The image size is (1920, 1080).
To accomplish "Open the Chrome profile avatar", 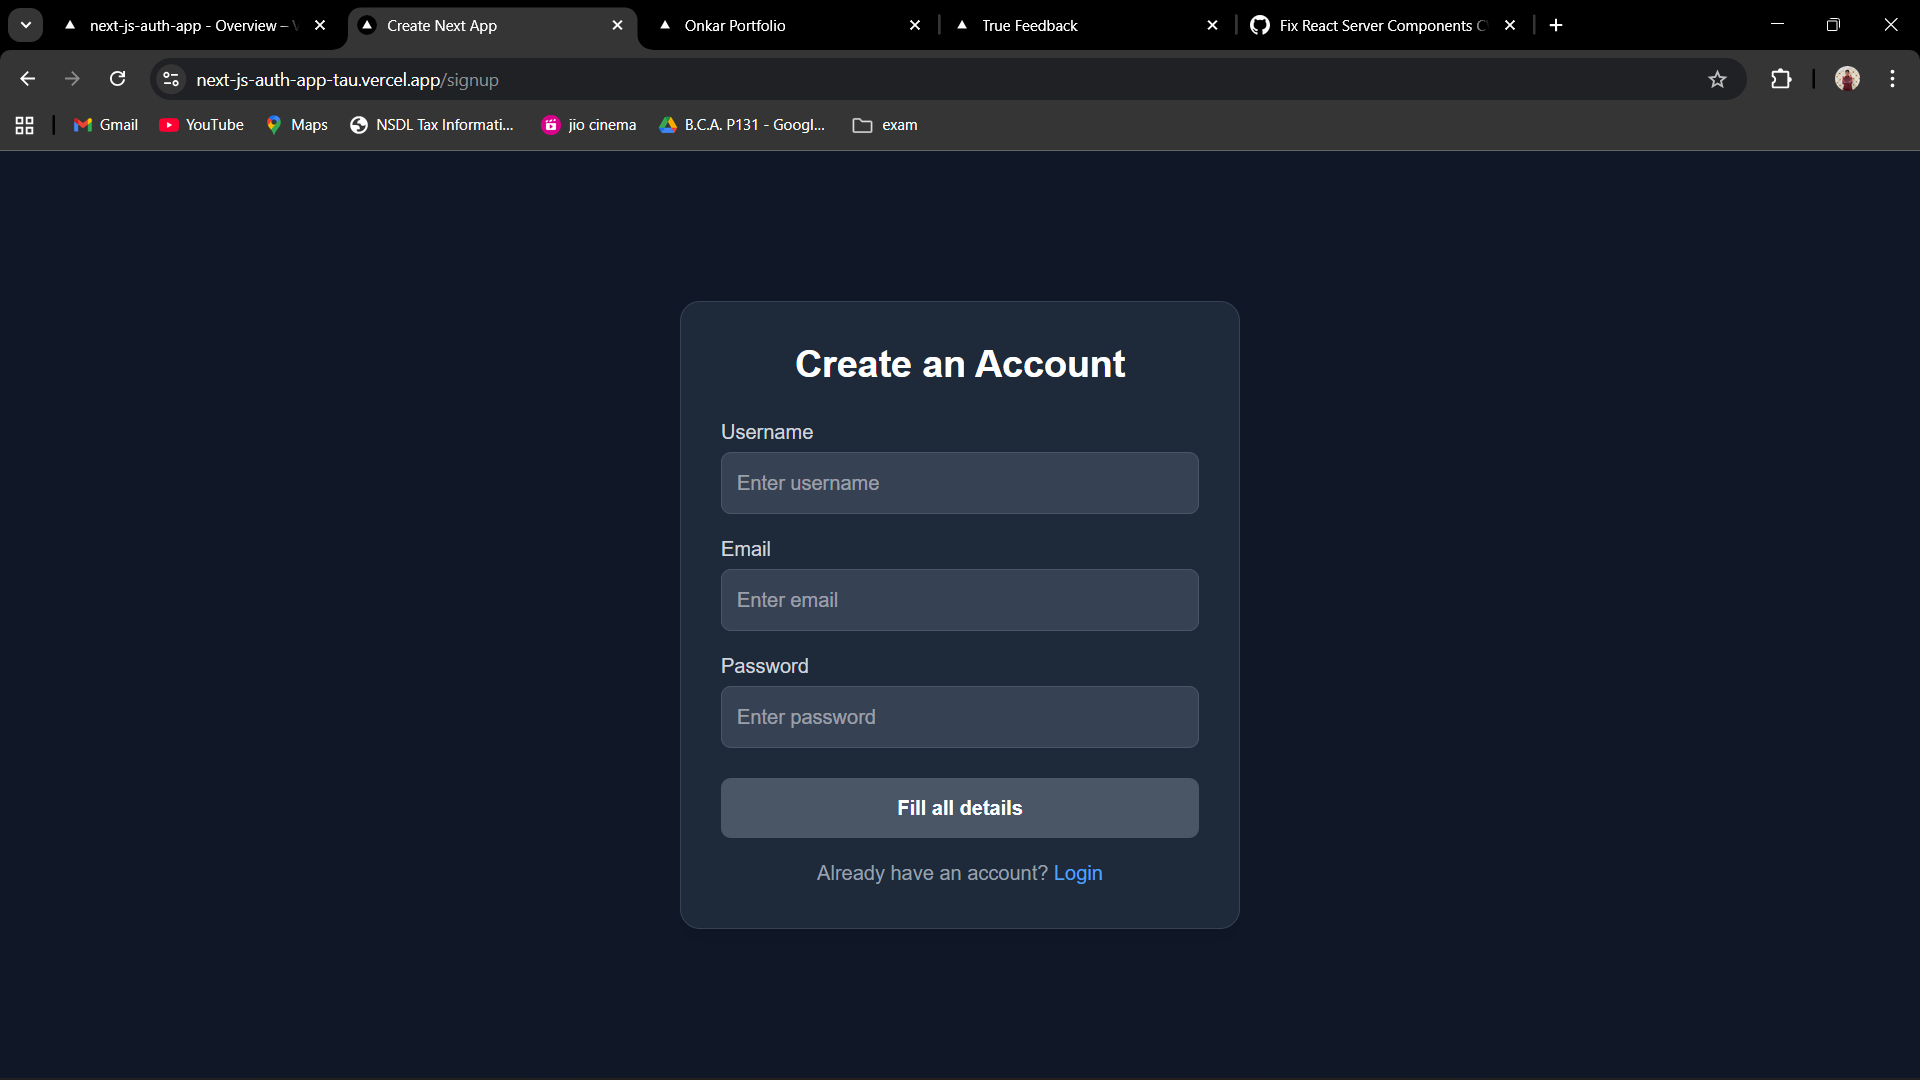I will pos(1847,79).
